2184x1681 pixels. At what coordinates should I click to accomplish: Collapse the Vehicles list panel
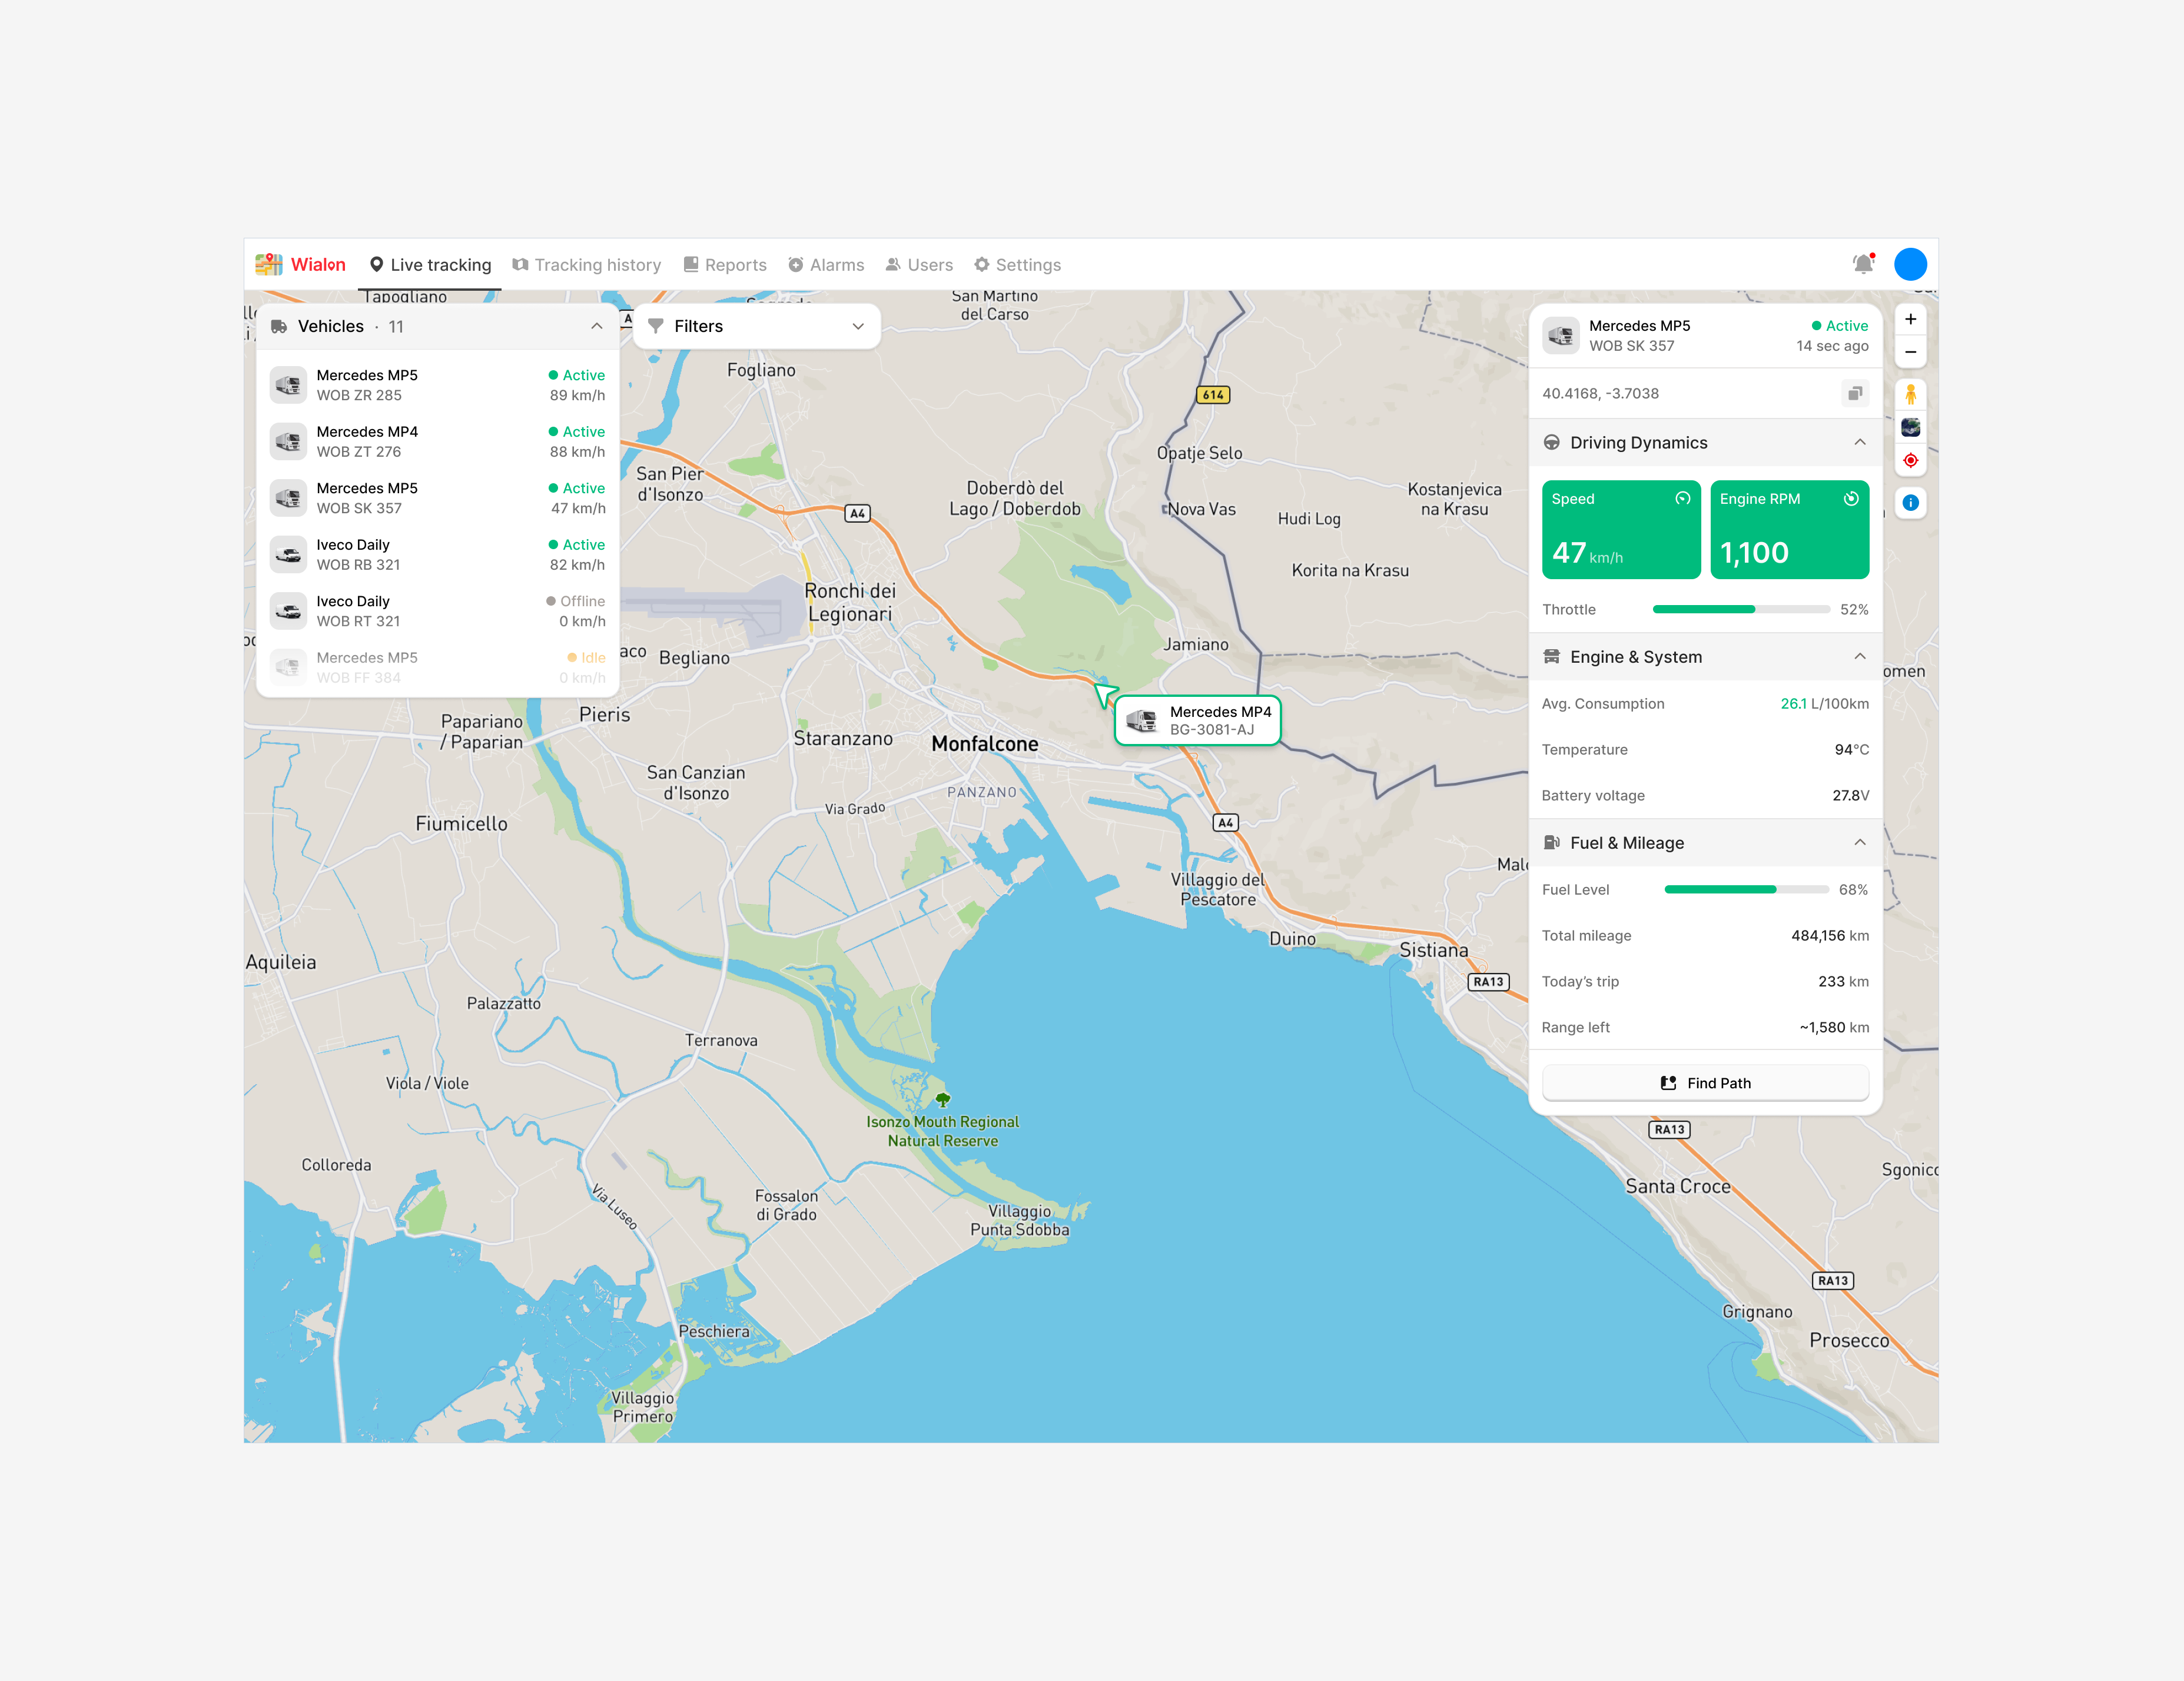[x=597, y=326]
